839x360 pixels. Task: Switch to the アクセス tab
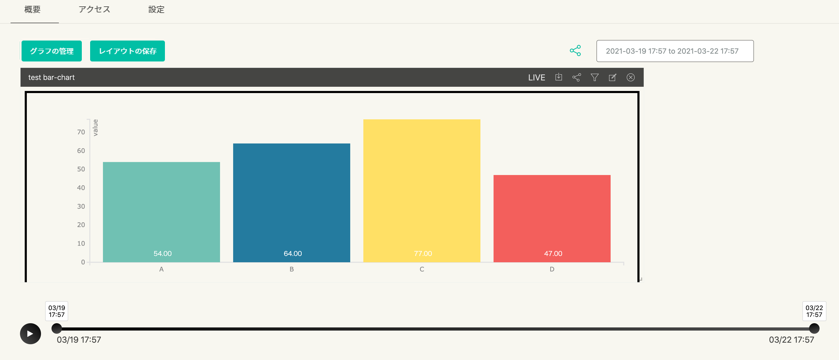tap(94, 10)
